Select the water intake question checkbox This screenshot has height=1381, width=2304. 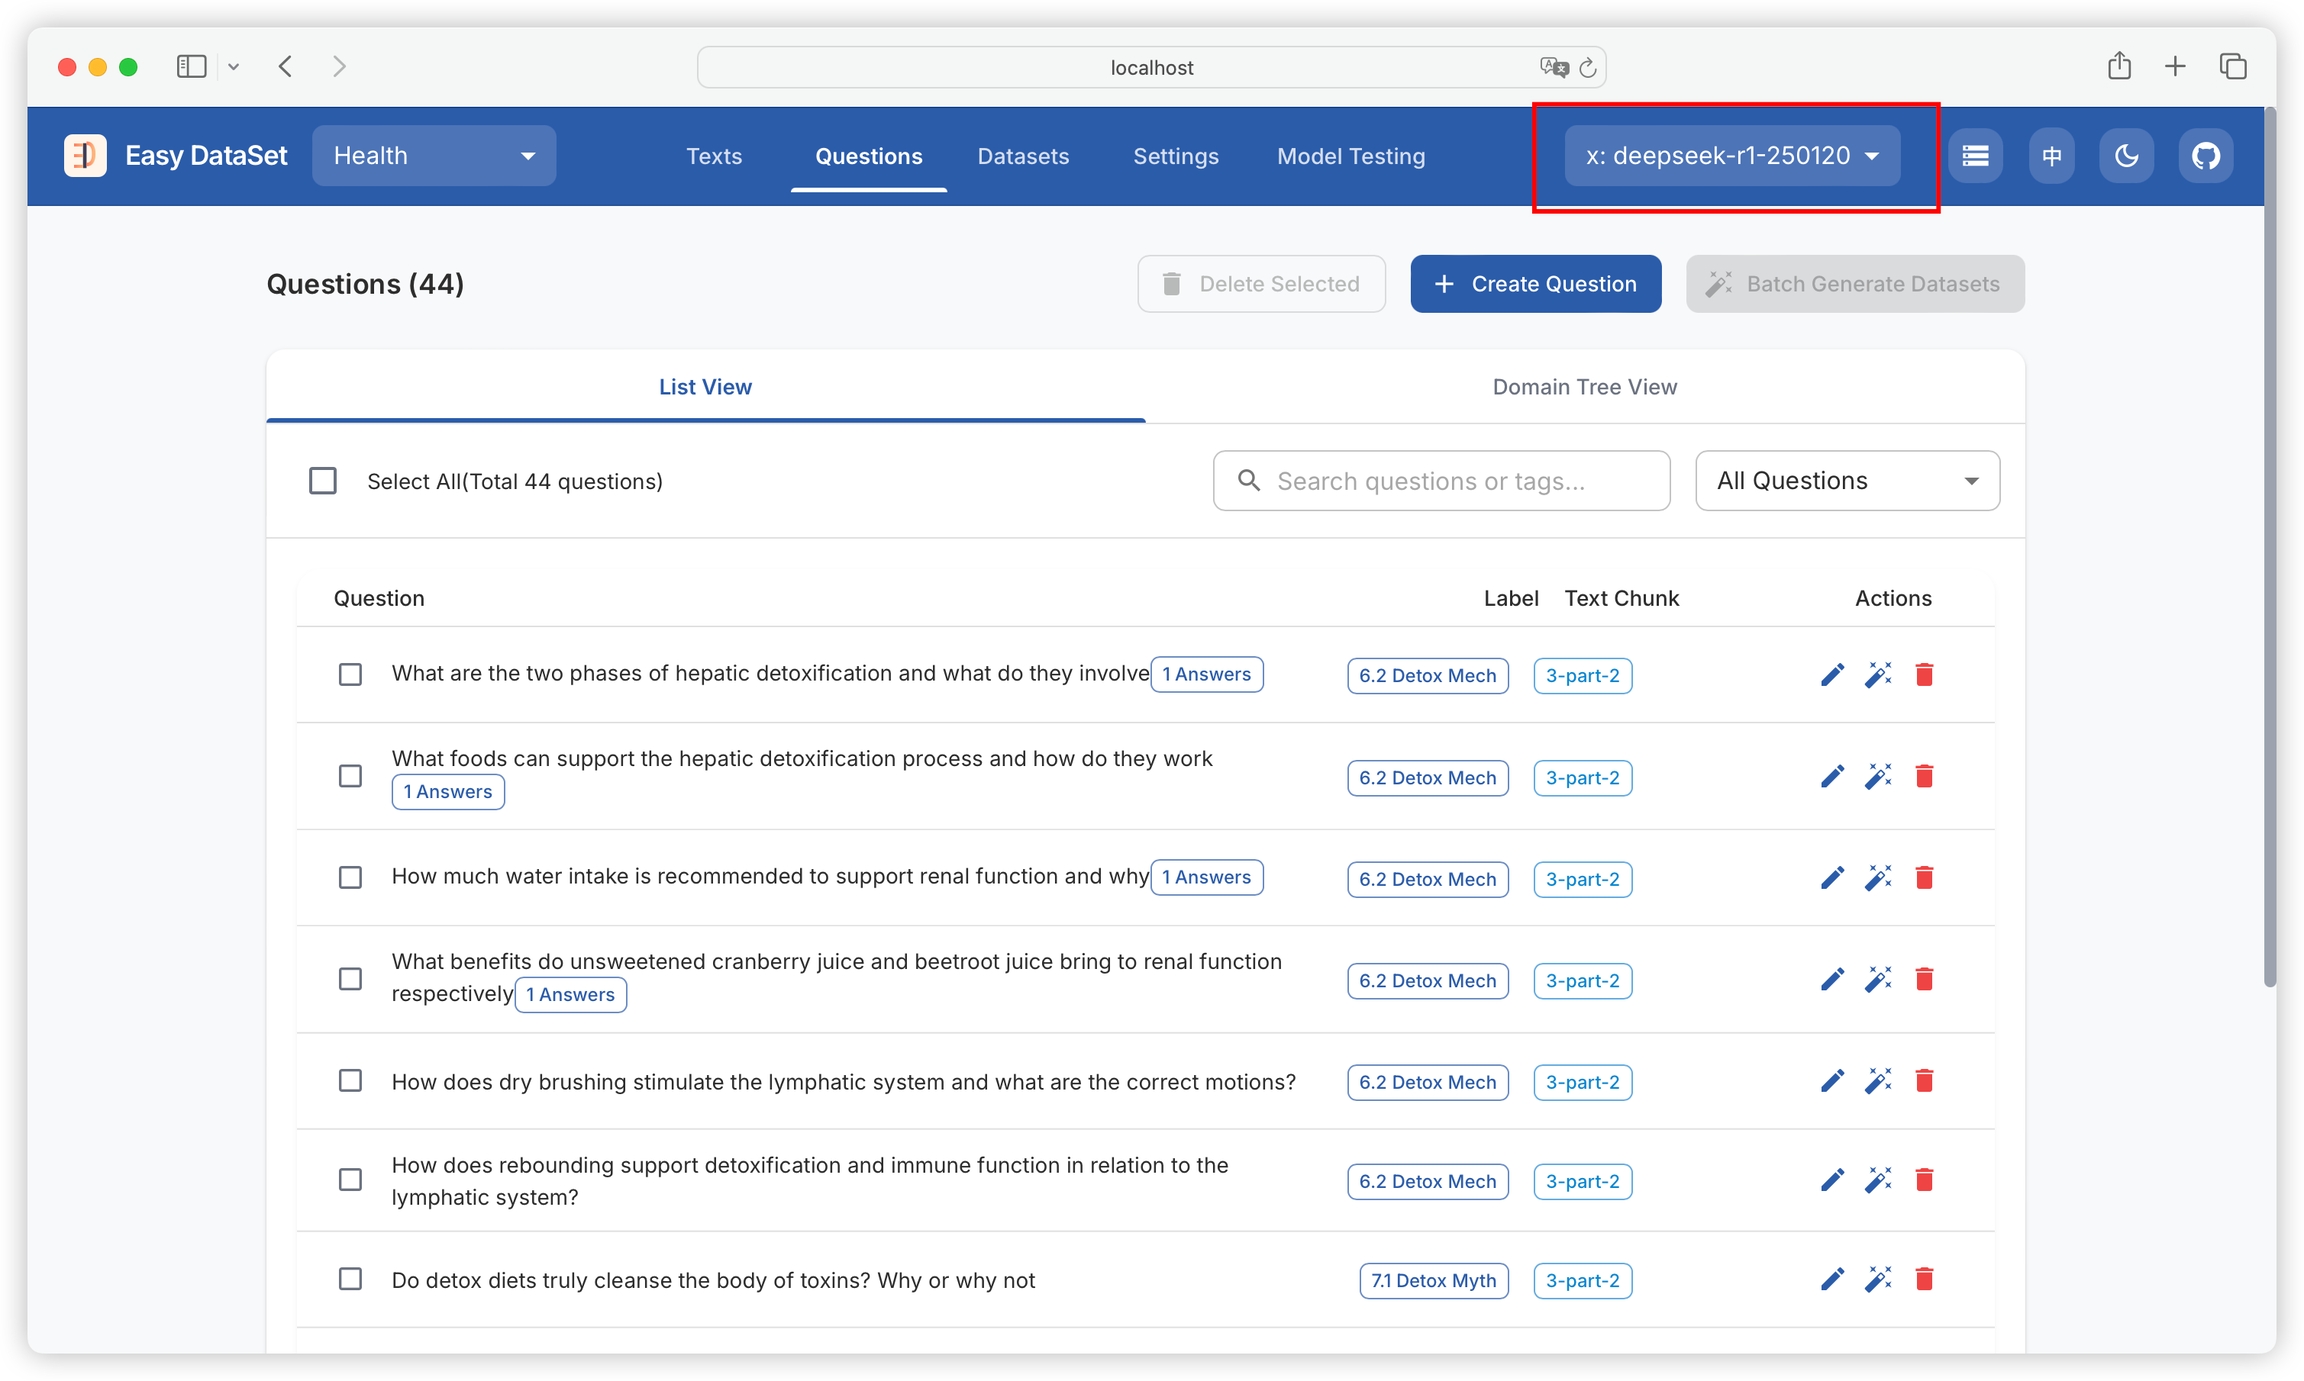pyautogui.click(x=350, y=877)
